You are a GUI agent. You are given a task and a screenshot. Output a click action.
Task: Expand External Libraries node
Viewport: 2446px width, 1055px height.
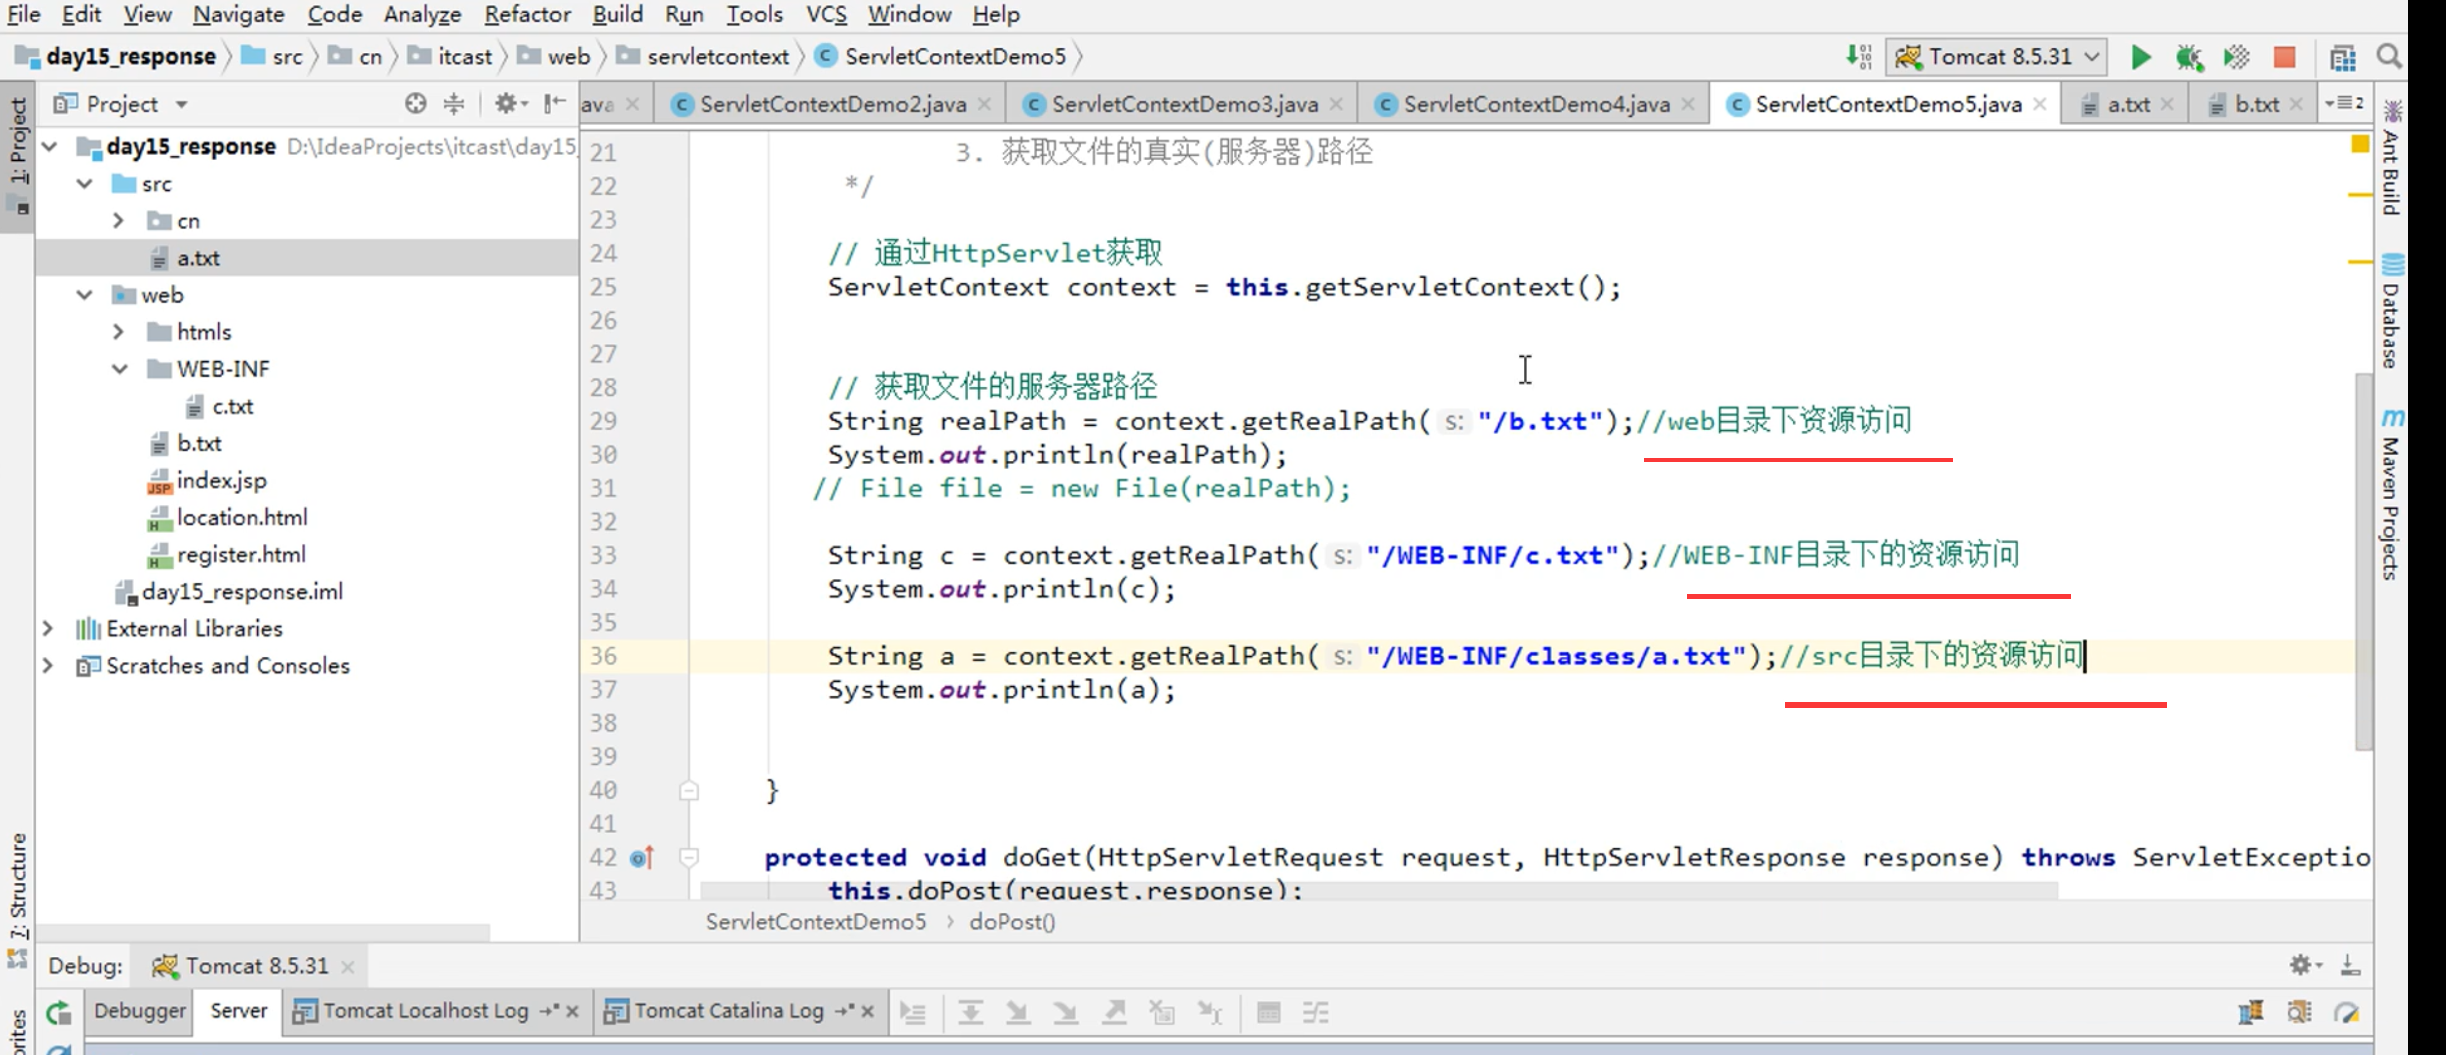click(48, 628)
